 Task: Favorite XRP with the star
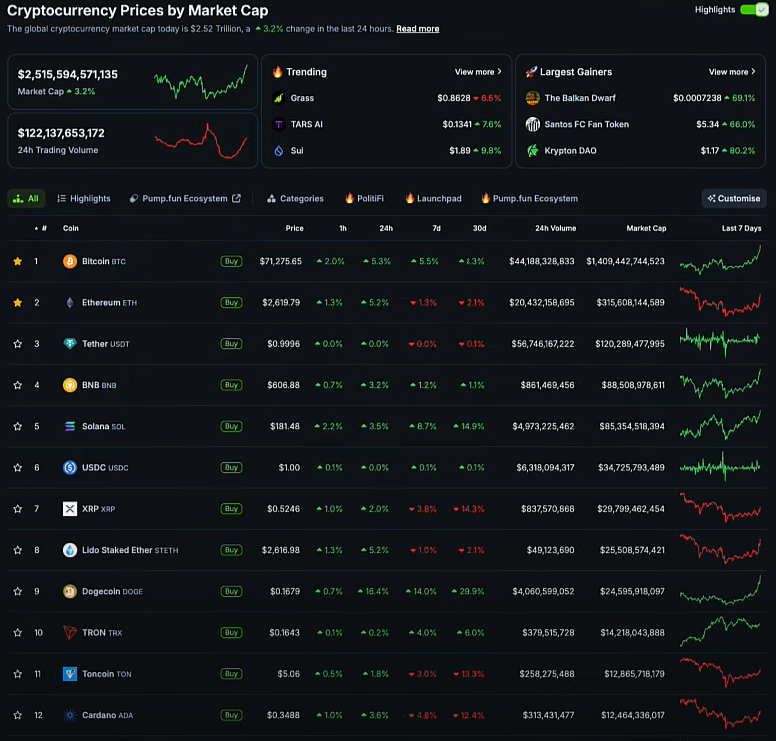[x=18, y=508]
